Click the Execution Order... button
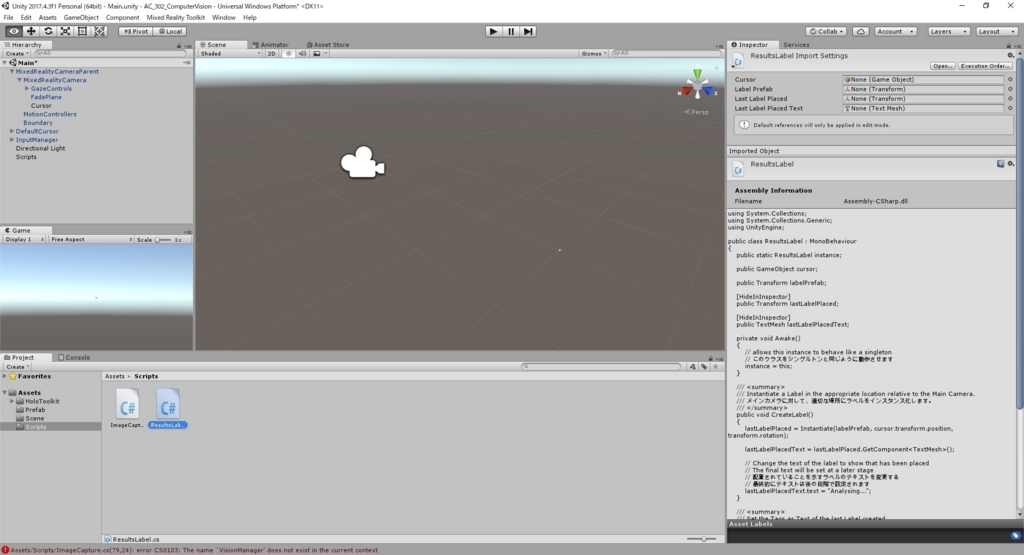 click(985, 66)
